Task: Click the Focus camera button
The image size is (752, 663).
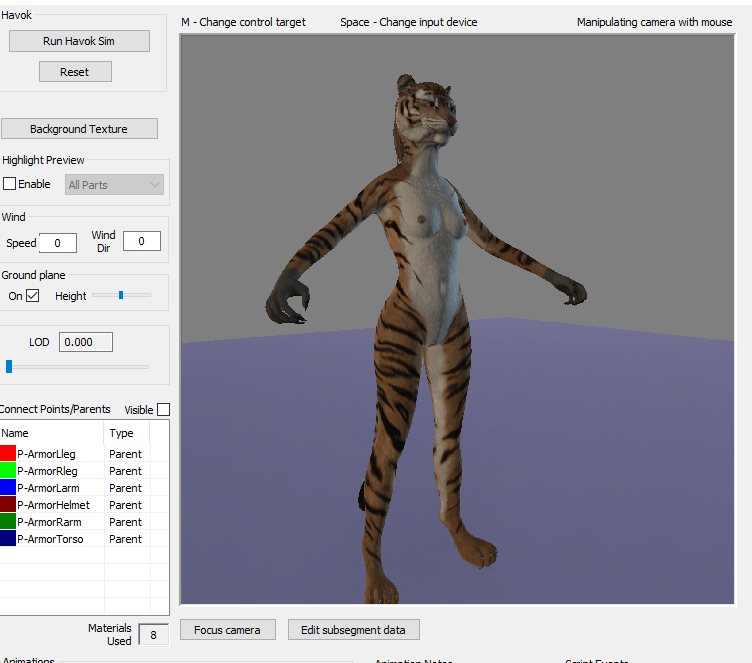Action: [x=228, y=630]
